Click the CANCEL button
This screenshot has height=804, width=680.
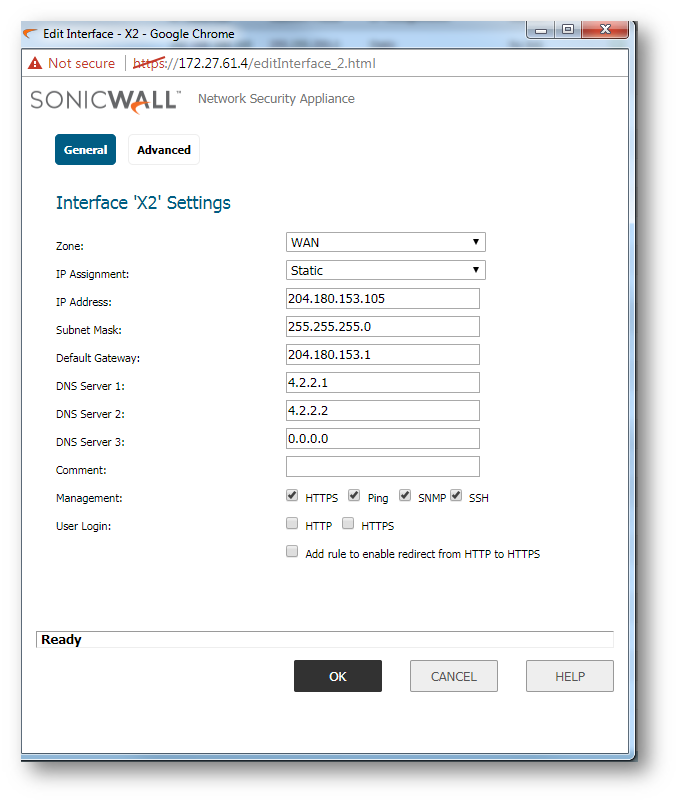(x=453, y=676)
